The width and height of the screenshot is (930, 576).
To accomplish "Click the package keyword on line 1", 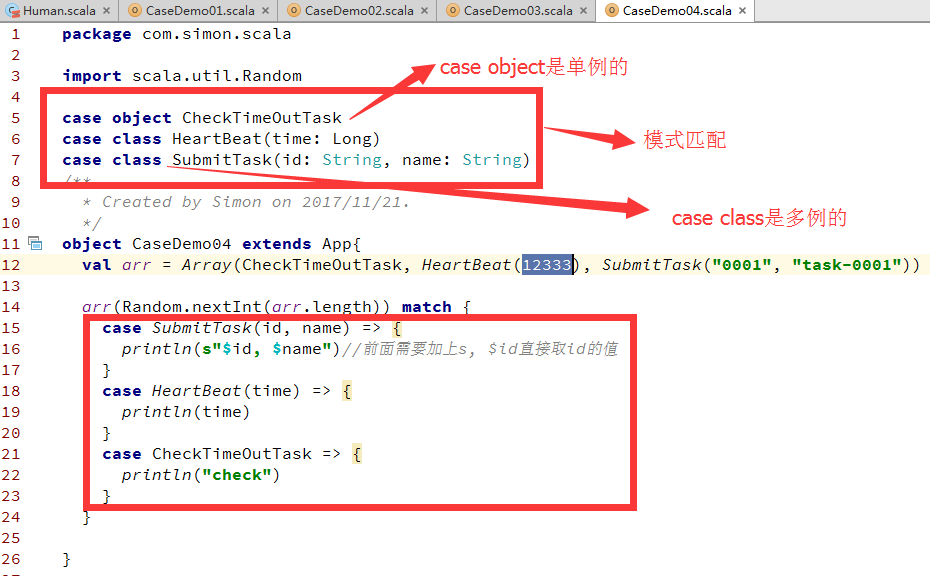I will pyautogui.click(x=97, y=34).
